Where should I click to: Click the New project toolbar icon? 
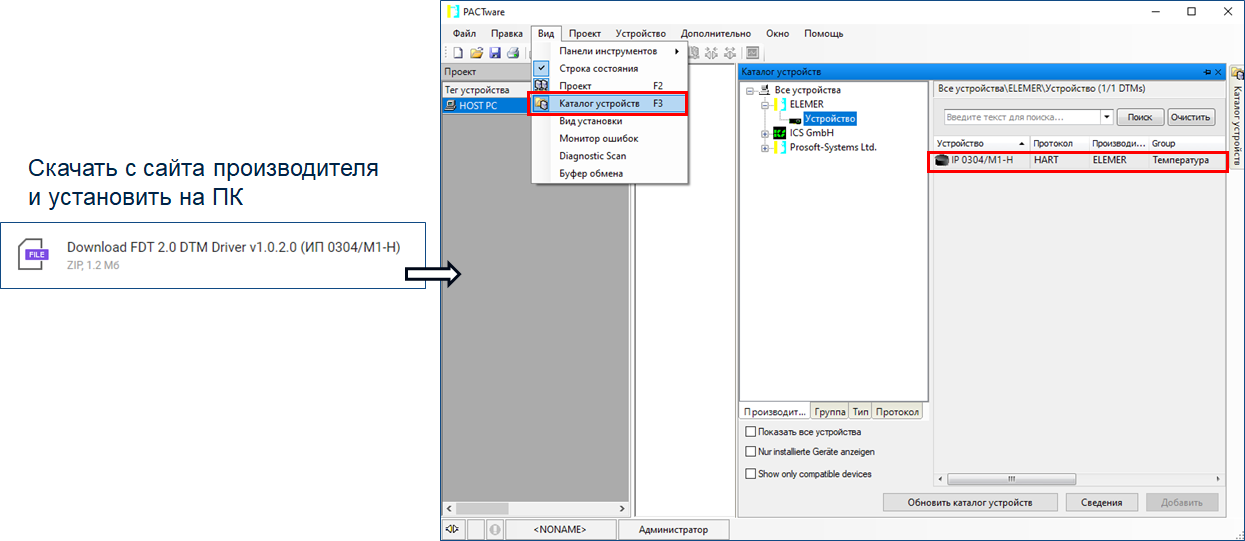coord(458,53)
